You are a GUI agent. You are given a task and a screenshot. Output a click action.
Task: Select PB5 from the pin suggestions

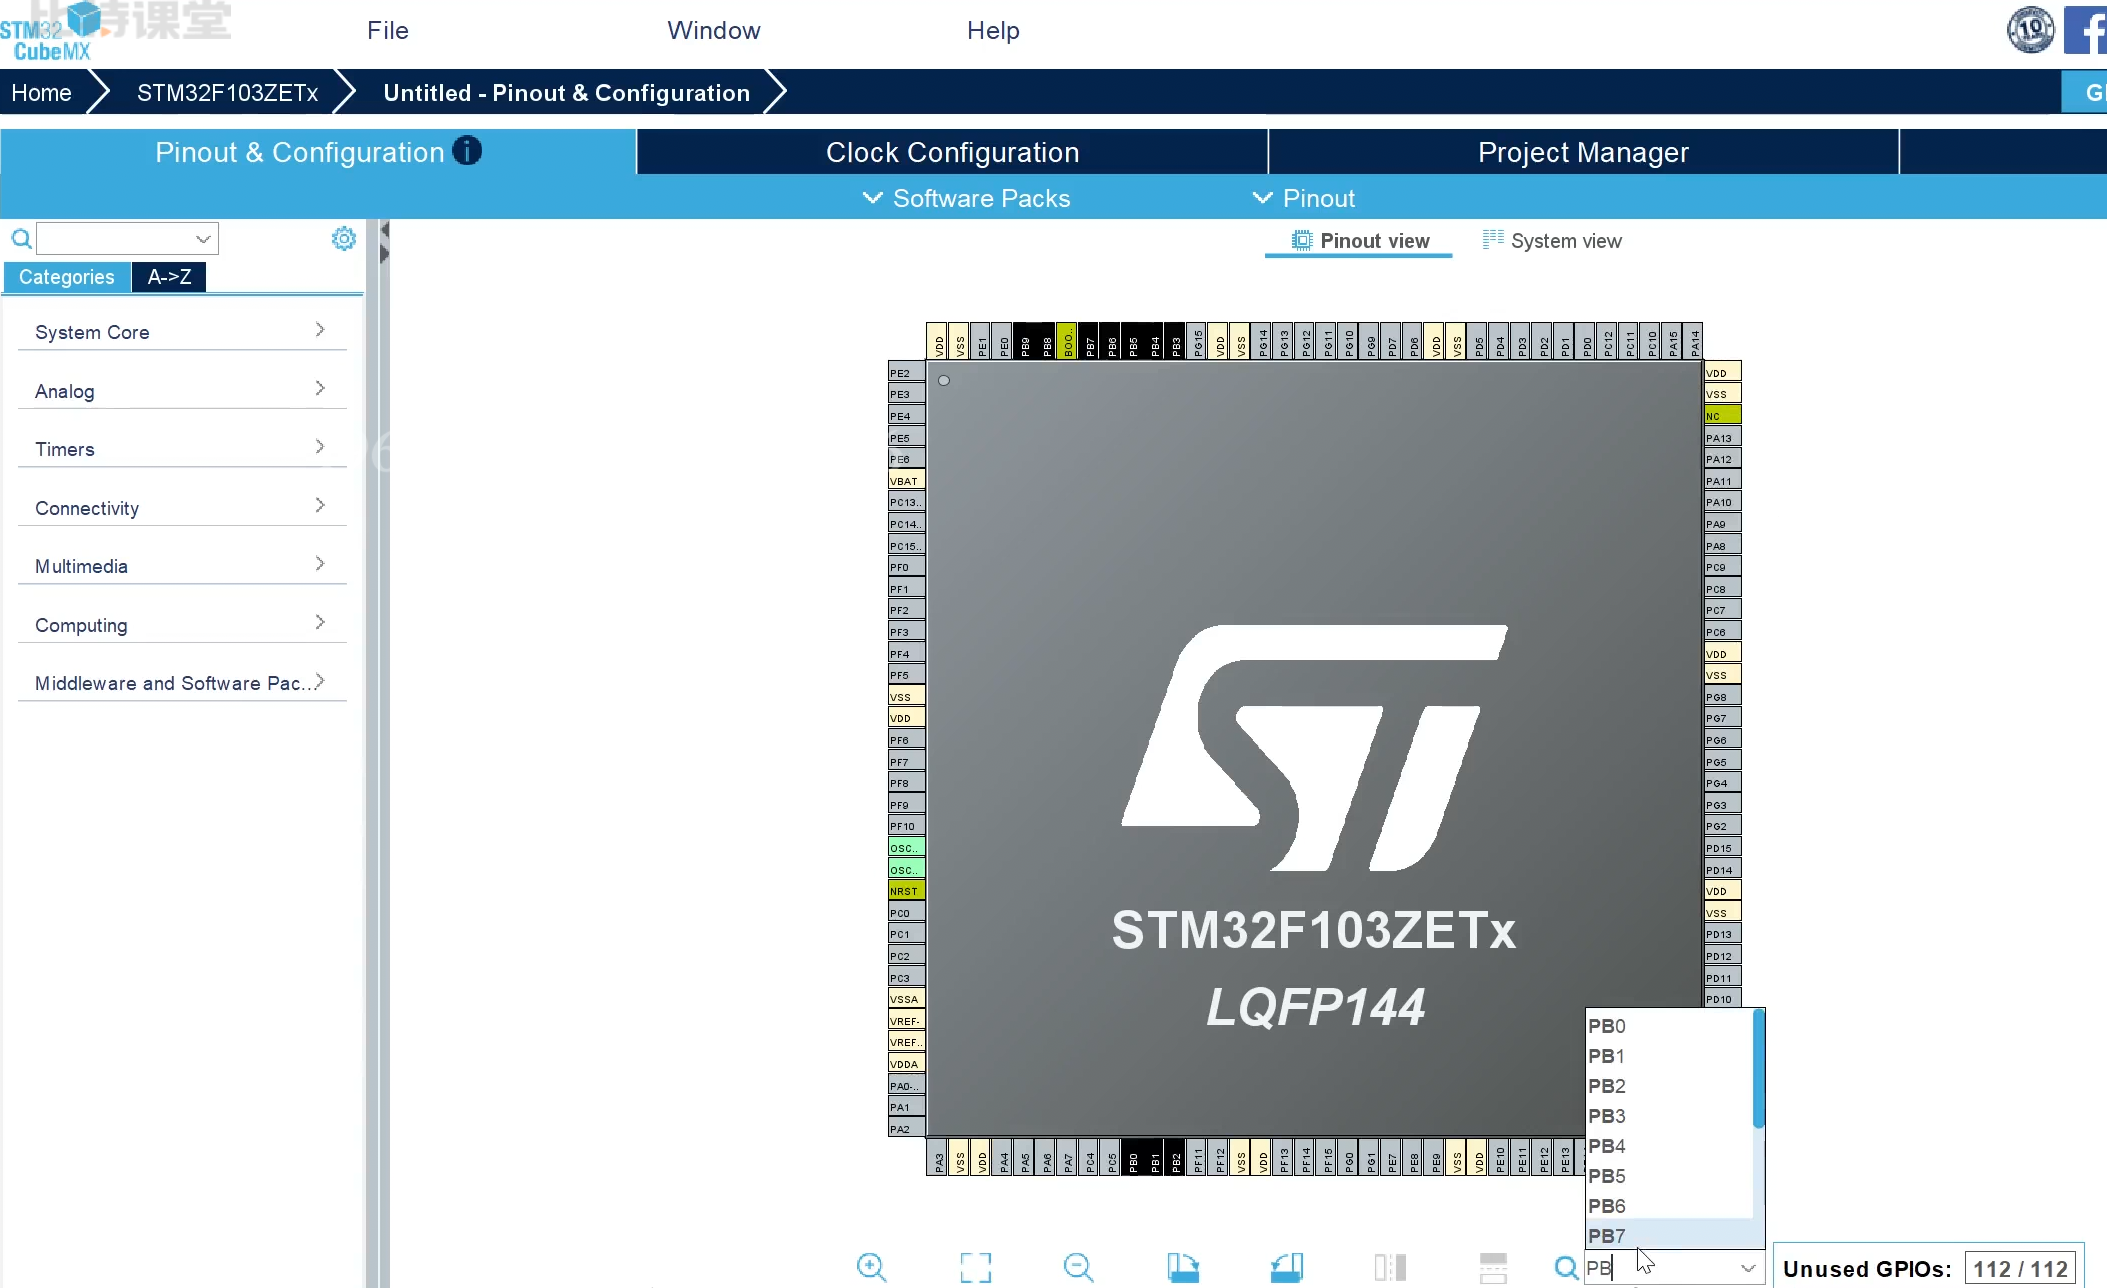1670,1176
